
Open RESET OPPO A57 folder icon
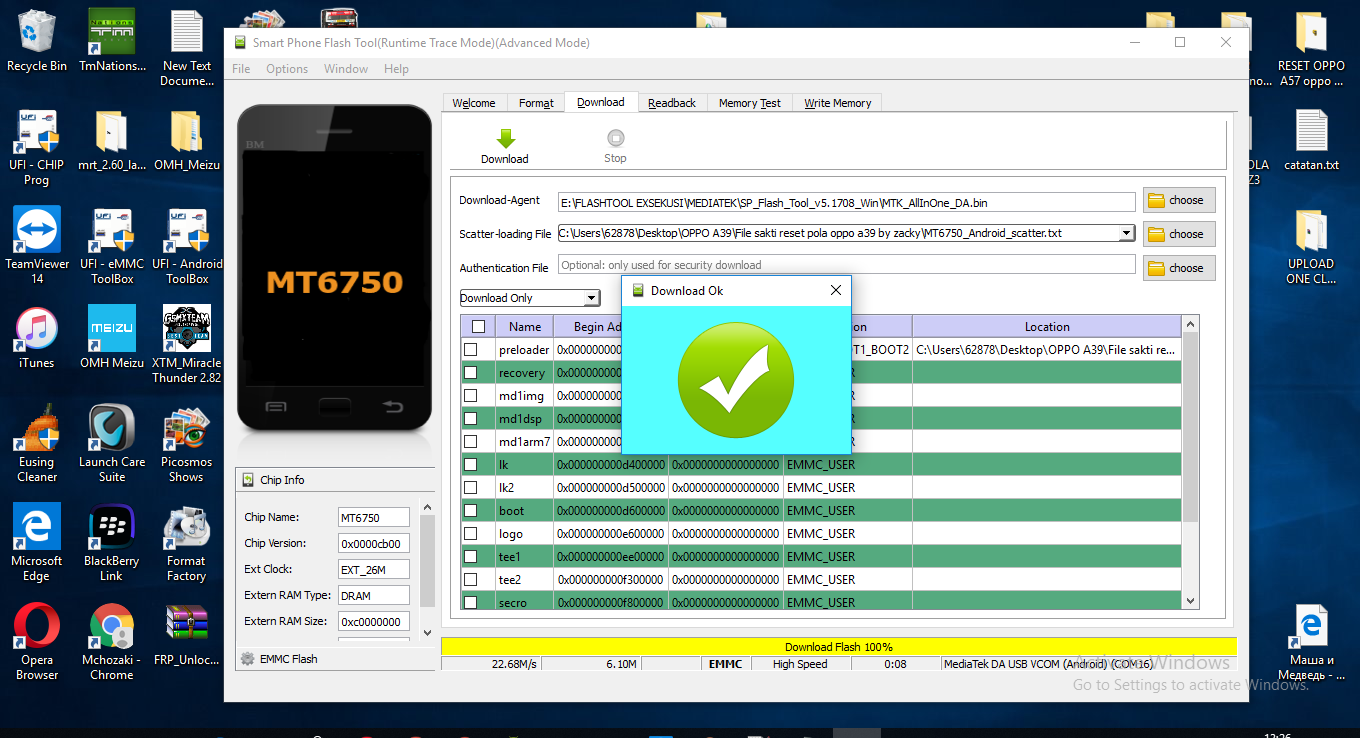tap(1311, 32)
